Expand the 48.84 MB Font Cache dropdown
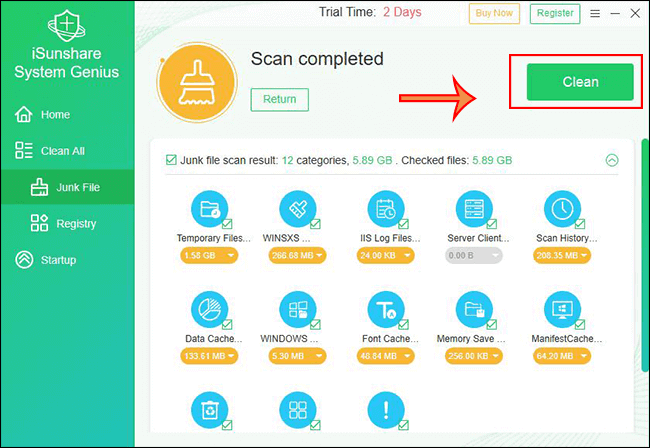This screenshot has height=448, width=650. click(x=386, y=356)
